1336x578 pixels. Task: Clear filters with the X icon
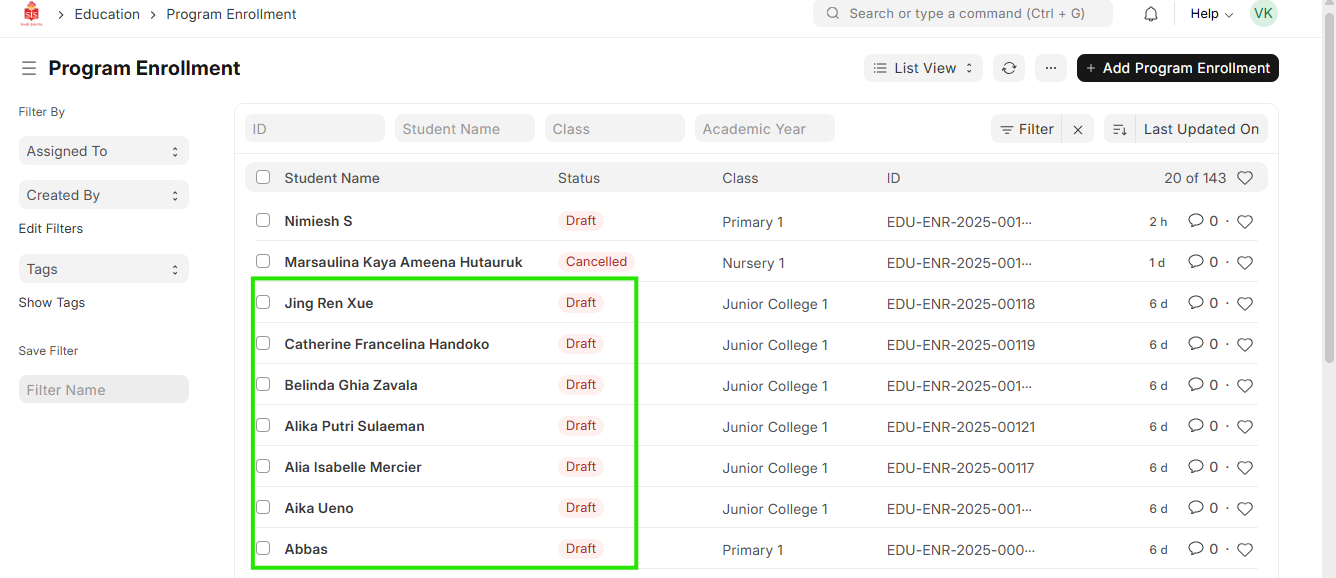click(1077, 129)
